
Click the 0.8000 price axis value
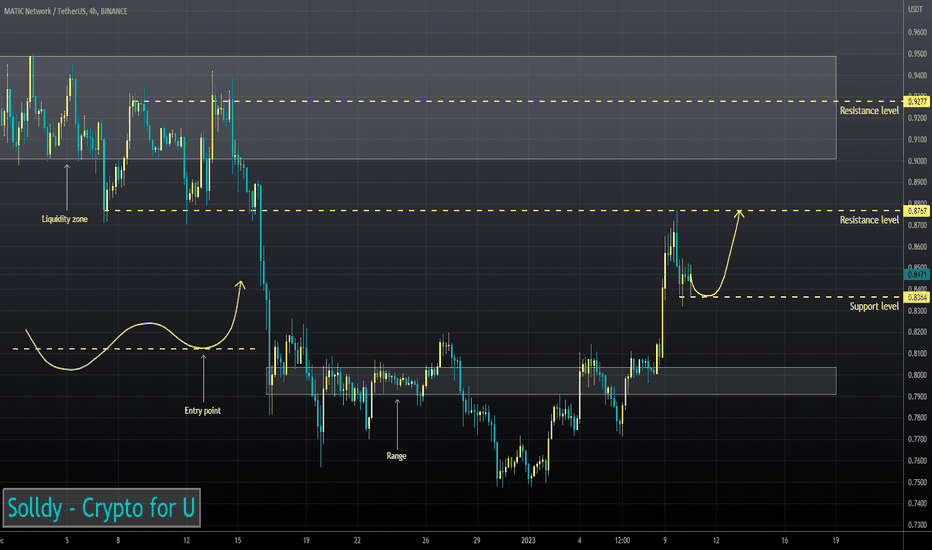pyautogui.click(x=917, y=375)
